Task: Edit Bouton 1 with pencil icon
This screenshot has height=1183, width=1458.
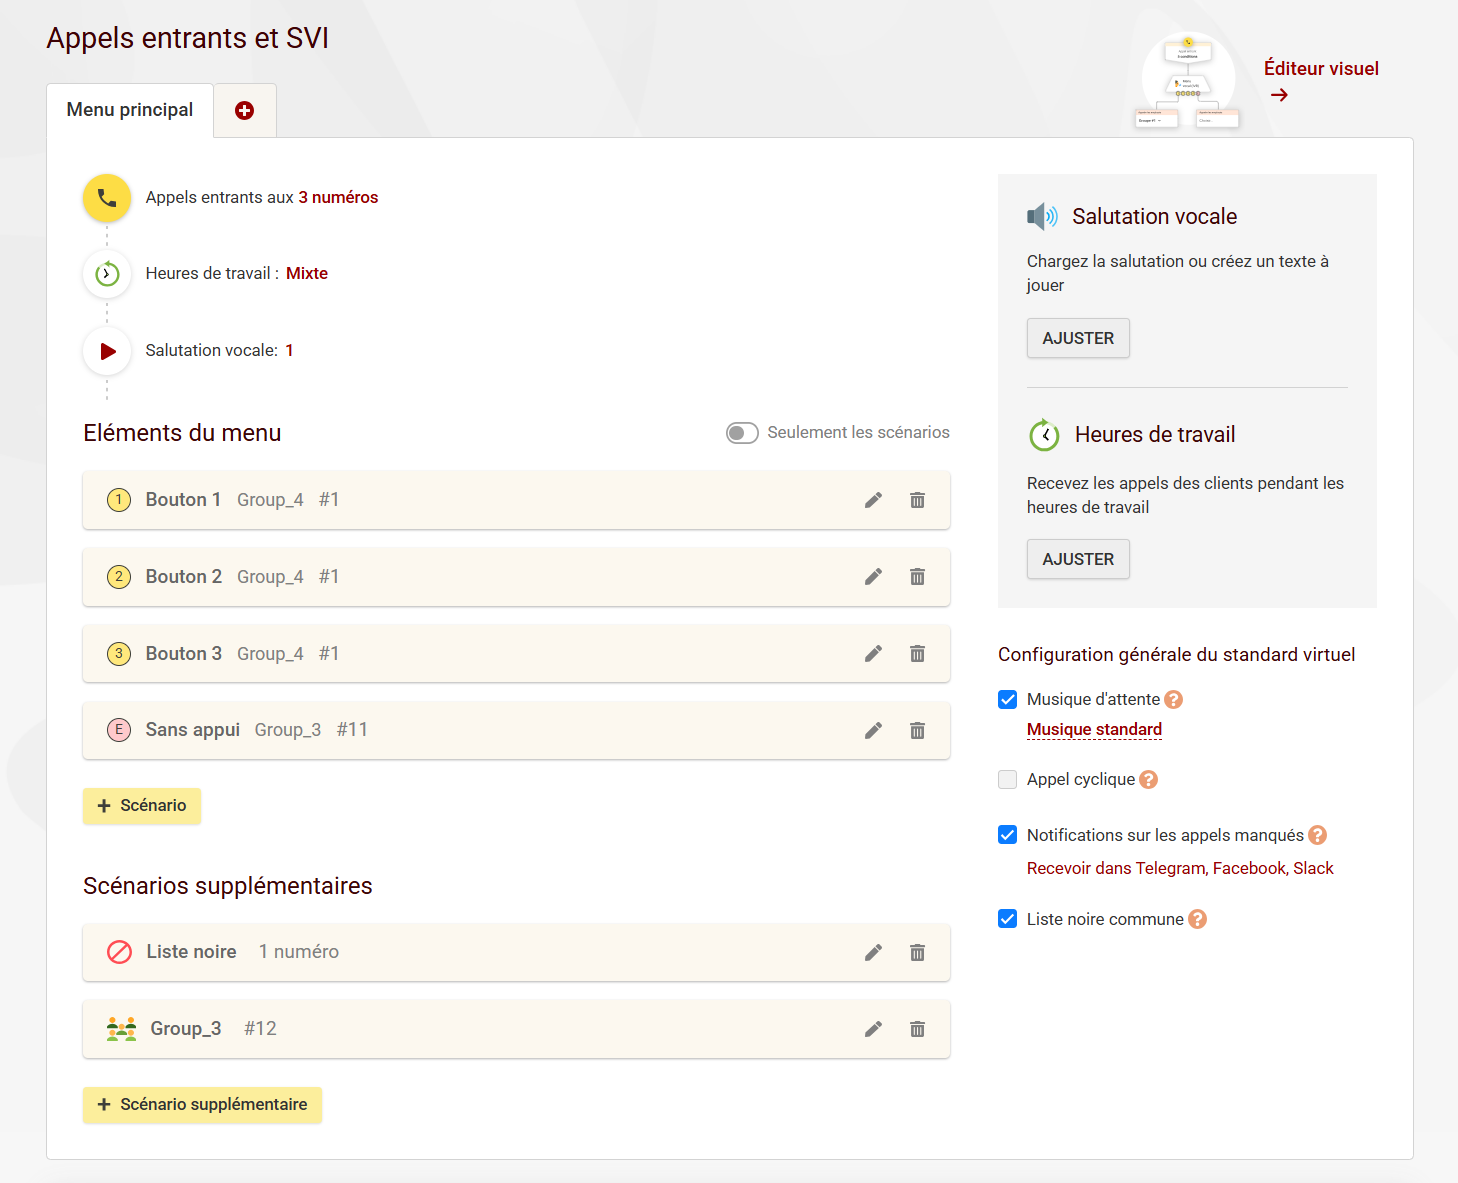Action: (873, 500)
